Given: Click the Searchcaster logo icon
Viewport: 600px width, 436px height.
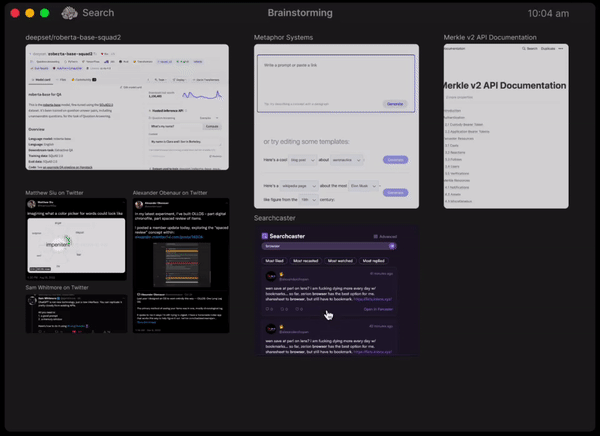Looking at the screenshot, I should point(264,236).
